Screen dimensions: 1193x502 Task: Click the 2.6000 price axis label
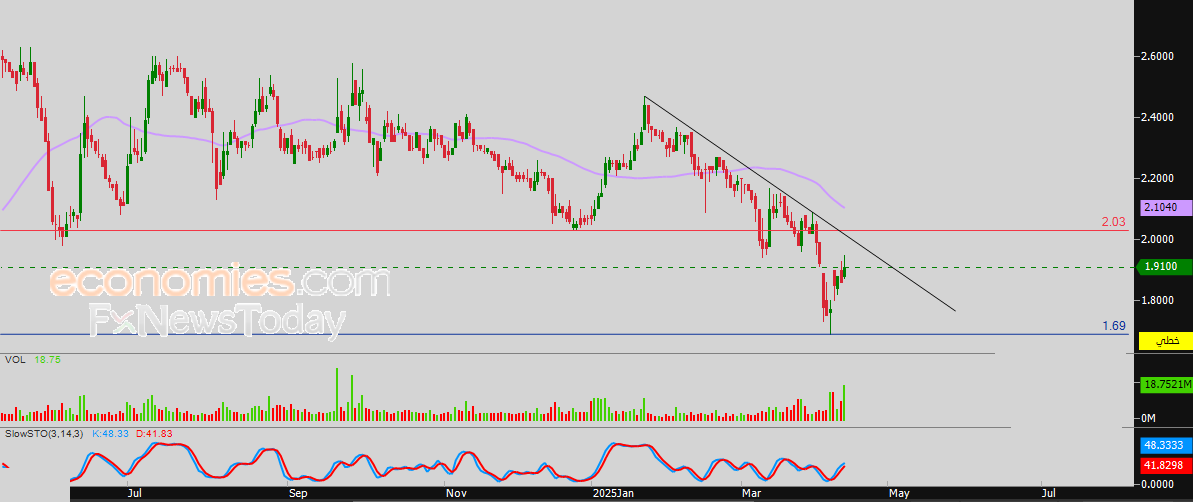click(1157, 56)
